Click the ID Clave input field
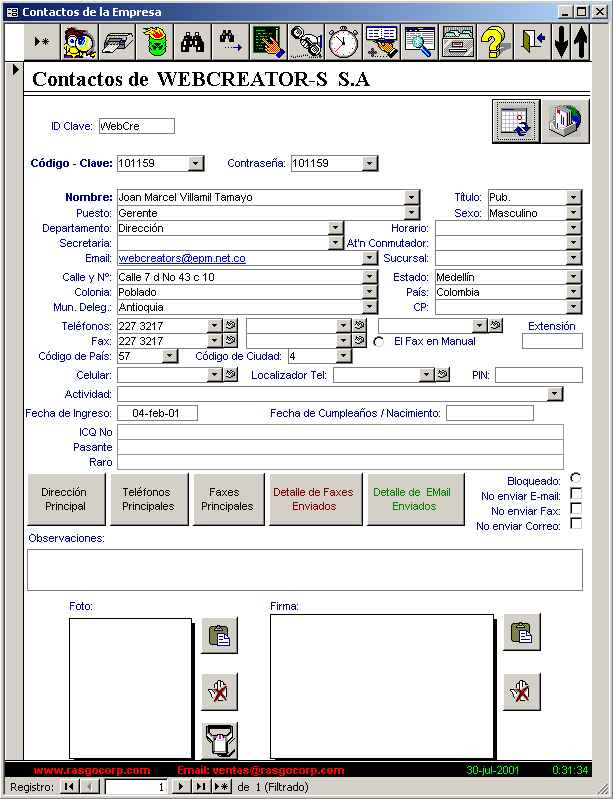 137,126
